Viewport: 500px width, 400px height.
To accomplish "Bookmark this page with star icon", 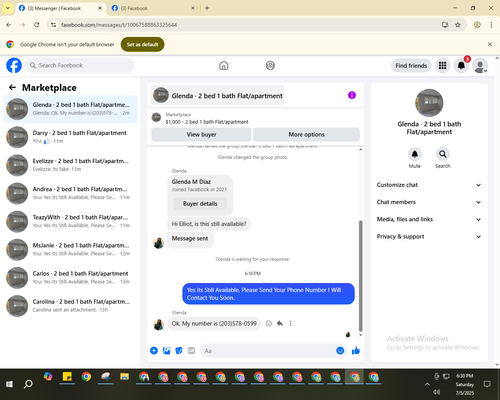I will [x=458, y=25].
